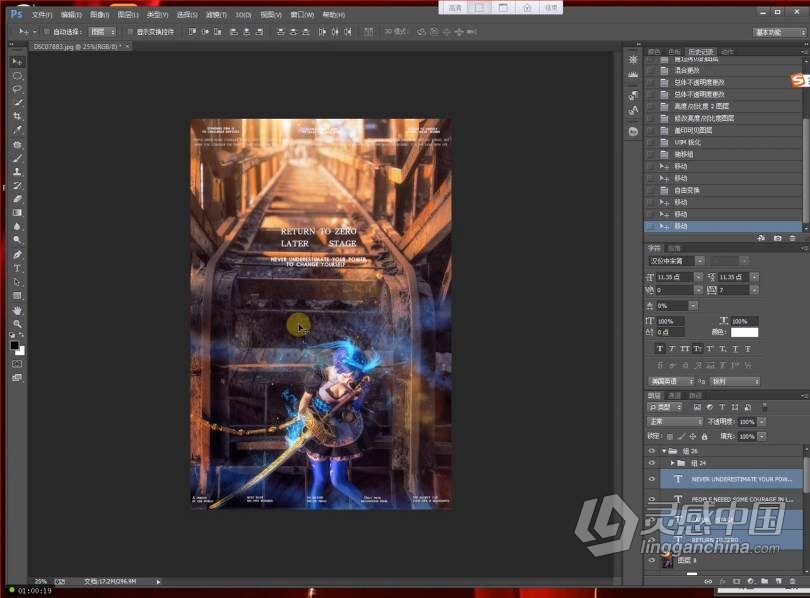Open anti-aliasing method dropdown

click(735, 382)
